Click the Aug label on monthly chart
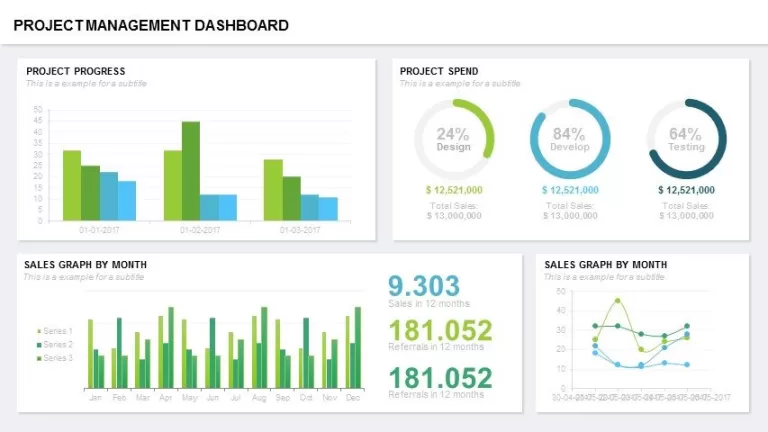This screenshot has height=432, width=768. point(259,398)
